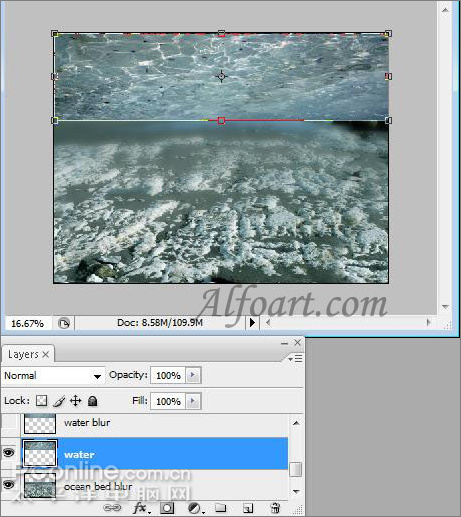The image size is (461, 517).
Task: Open the layer style fx menu
Action: point(141,508)
